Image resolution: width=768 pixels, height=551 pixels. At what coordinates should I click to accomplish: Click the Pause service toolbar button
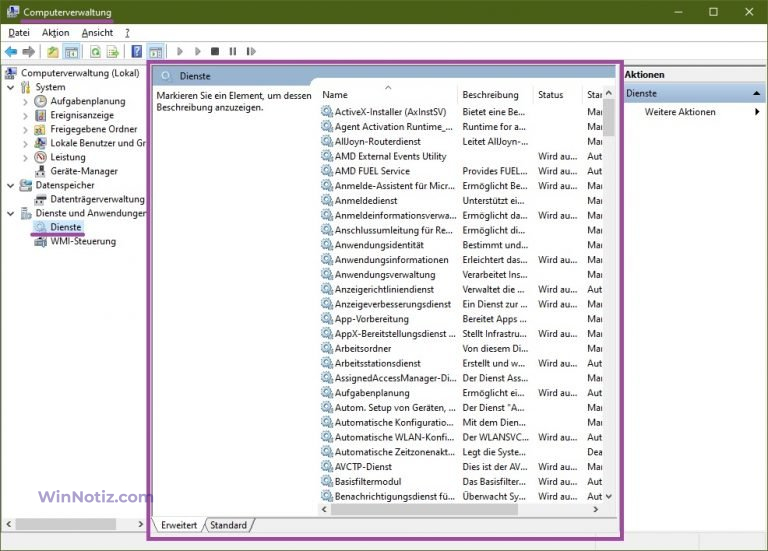click(x=232, y=51)
